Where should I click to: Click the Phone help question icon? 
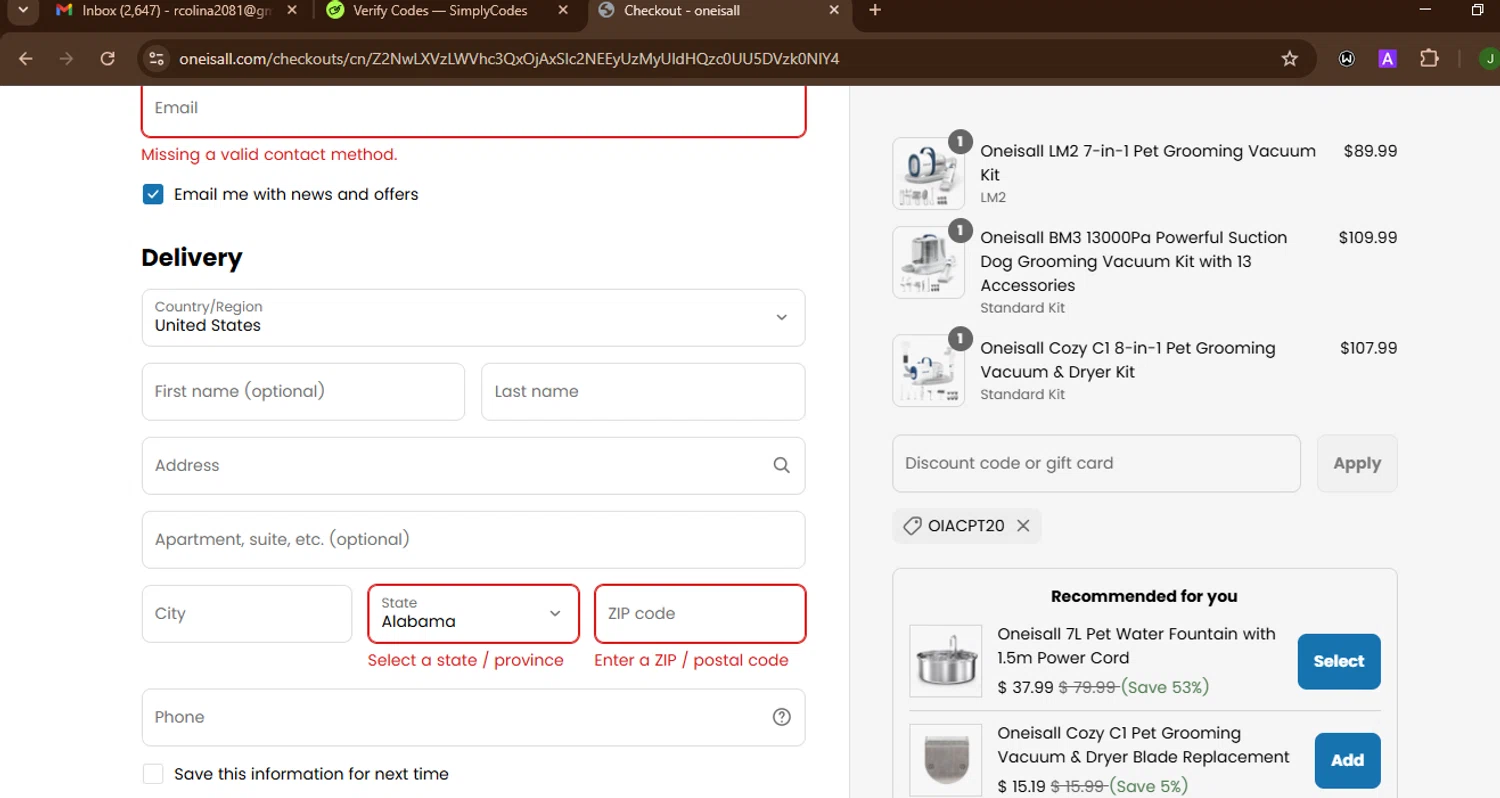coord(782,717)
